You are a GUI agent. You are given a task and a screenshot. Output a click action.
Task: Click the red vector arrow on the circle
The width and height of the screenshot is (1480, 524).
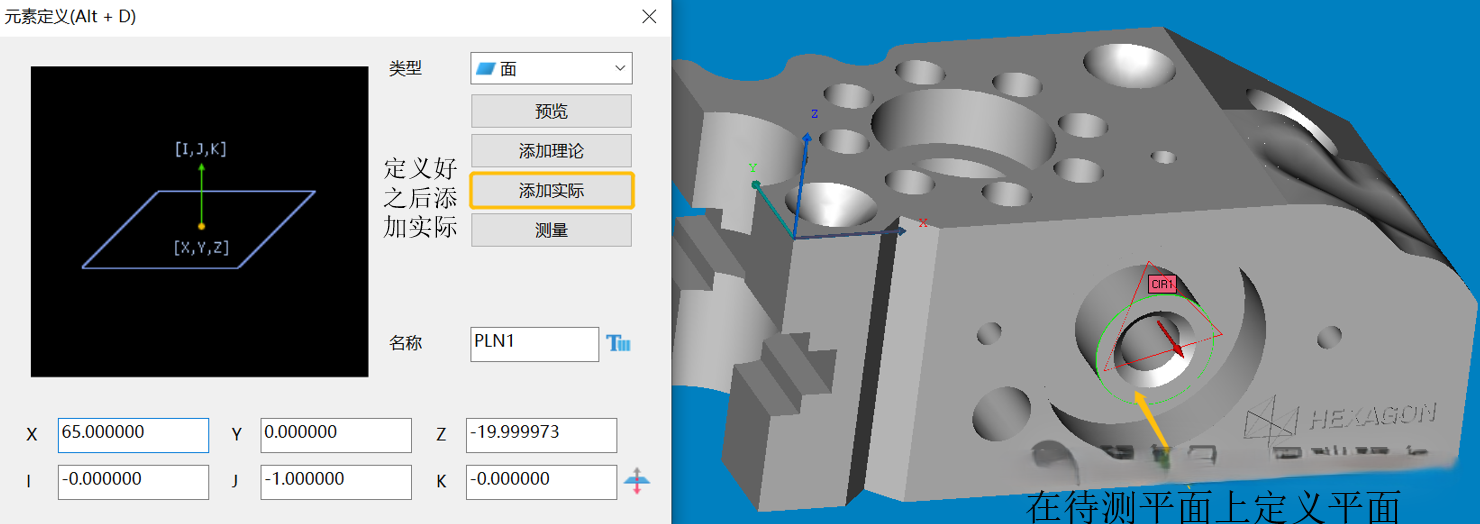(1169, 337)
